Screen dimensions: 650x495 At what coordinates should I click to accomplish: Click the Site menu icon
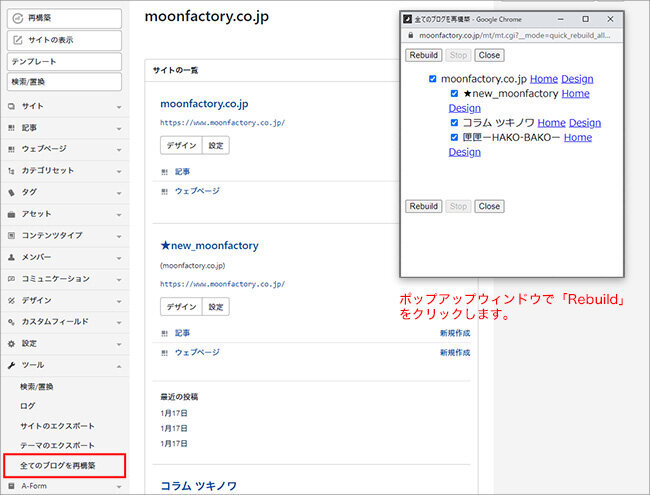(x=11, y=107)
